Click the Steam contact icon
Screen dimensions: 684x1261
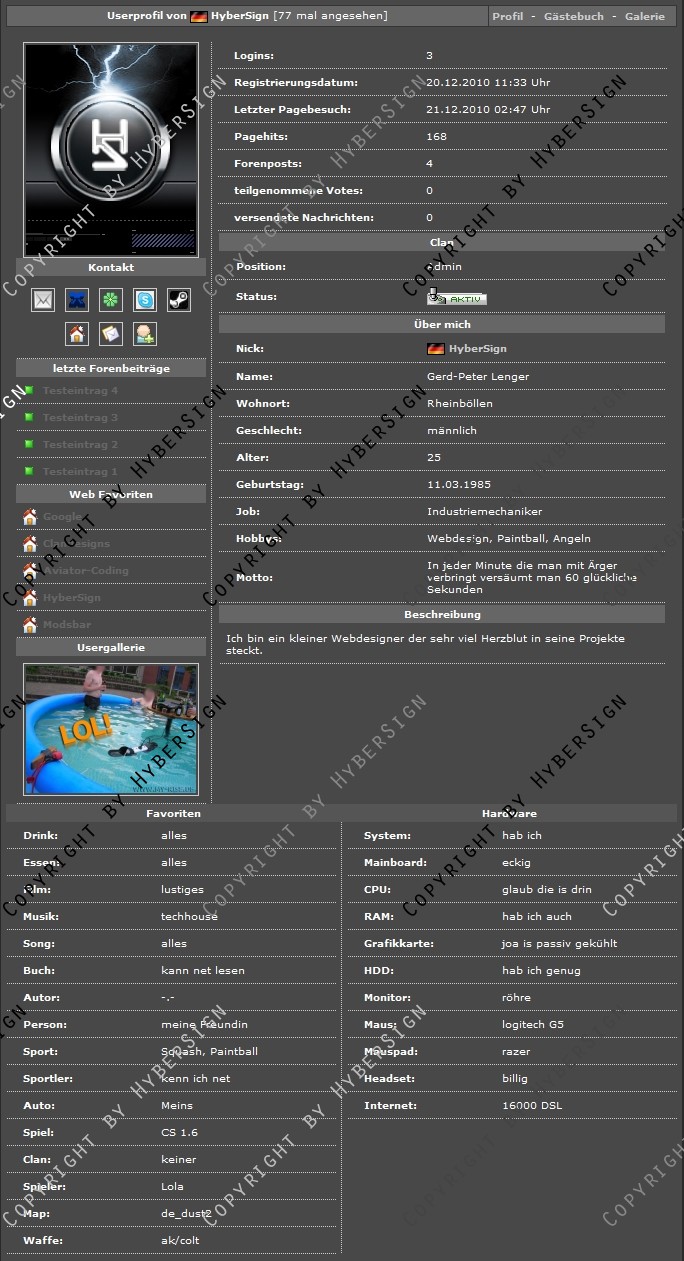coord(178,300)
